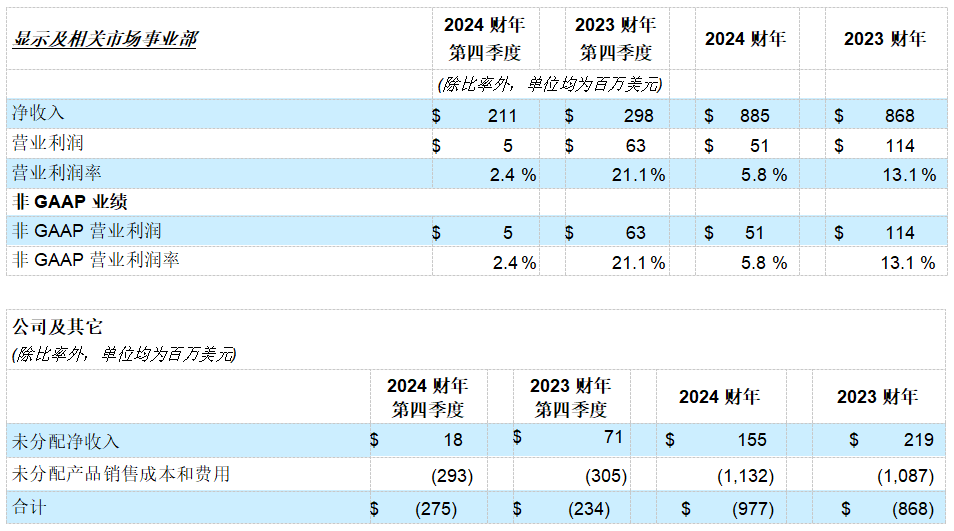
Task: Click the 未分配净收入 value 71
Action: pos(613,438)
